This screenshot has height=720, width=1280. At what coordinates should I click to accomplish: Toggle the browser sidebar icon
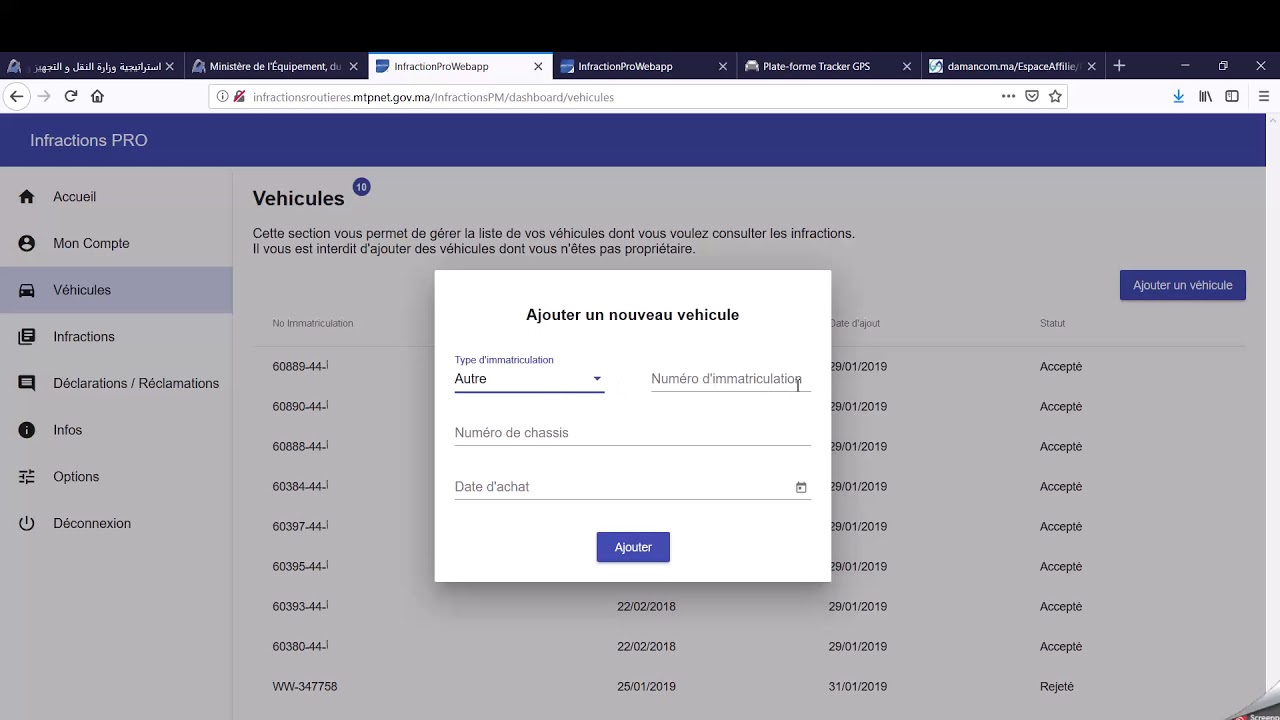tap(1232, 96)
